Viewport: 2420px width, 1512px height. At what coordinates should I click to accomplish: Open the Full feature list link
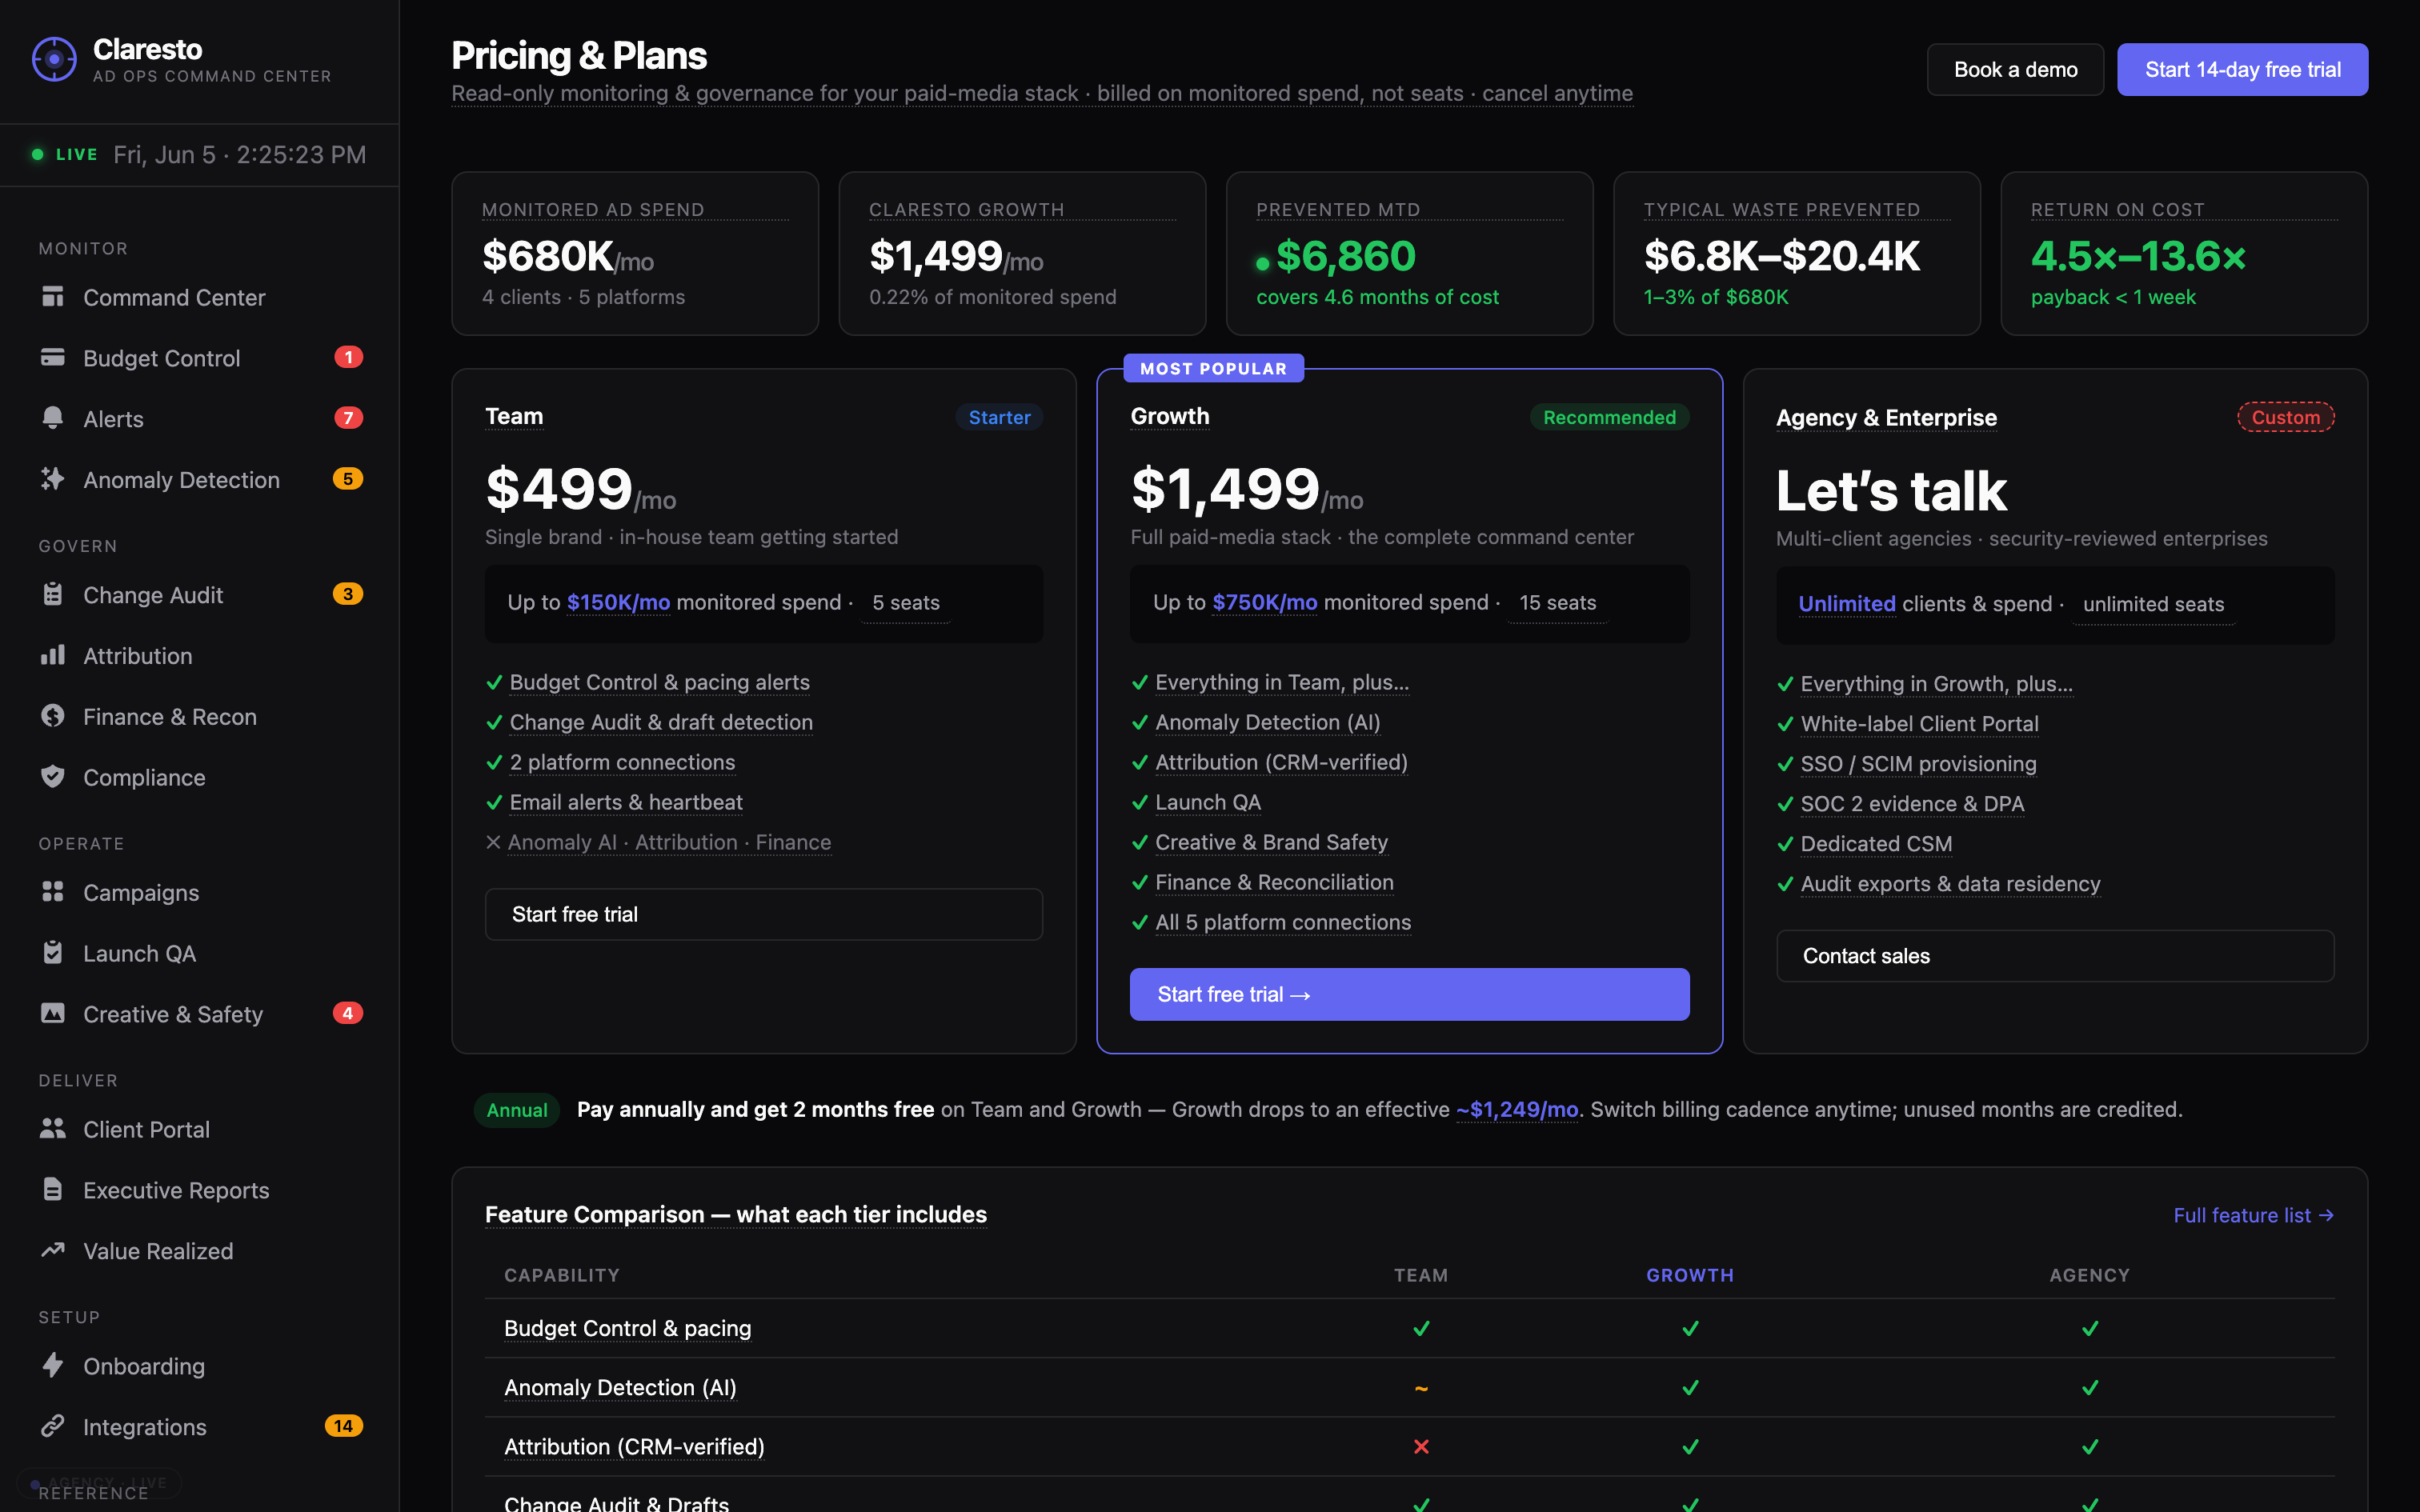point(2253,1215)
